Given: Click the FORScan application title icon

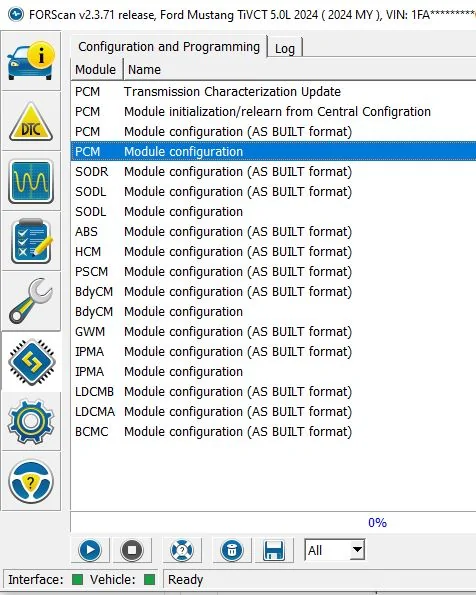Looking at the screenshot, I should (16, 15).
